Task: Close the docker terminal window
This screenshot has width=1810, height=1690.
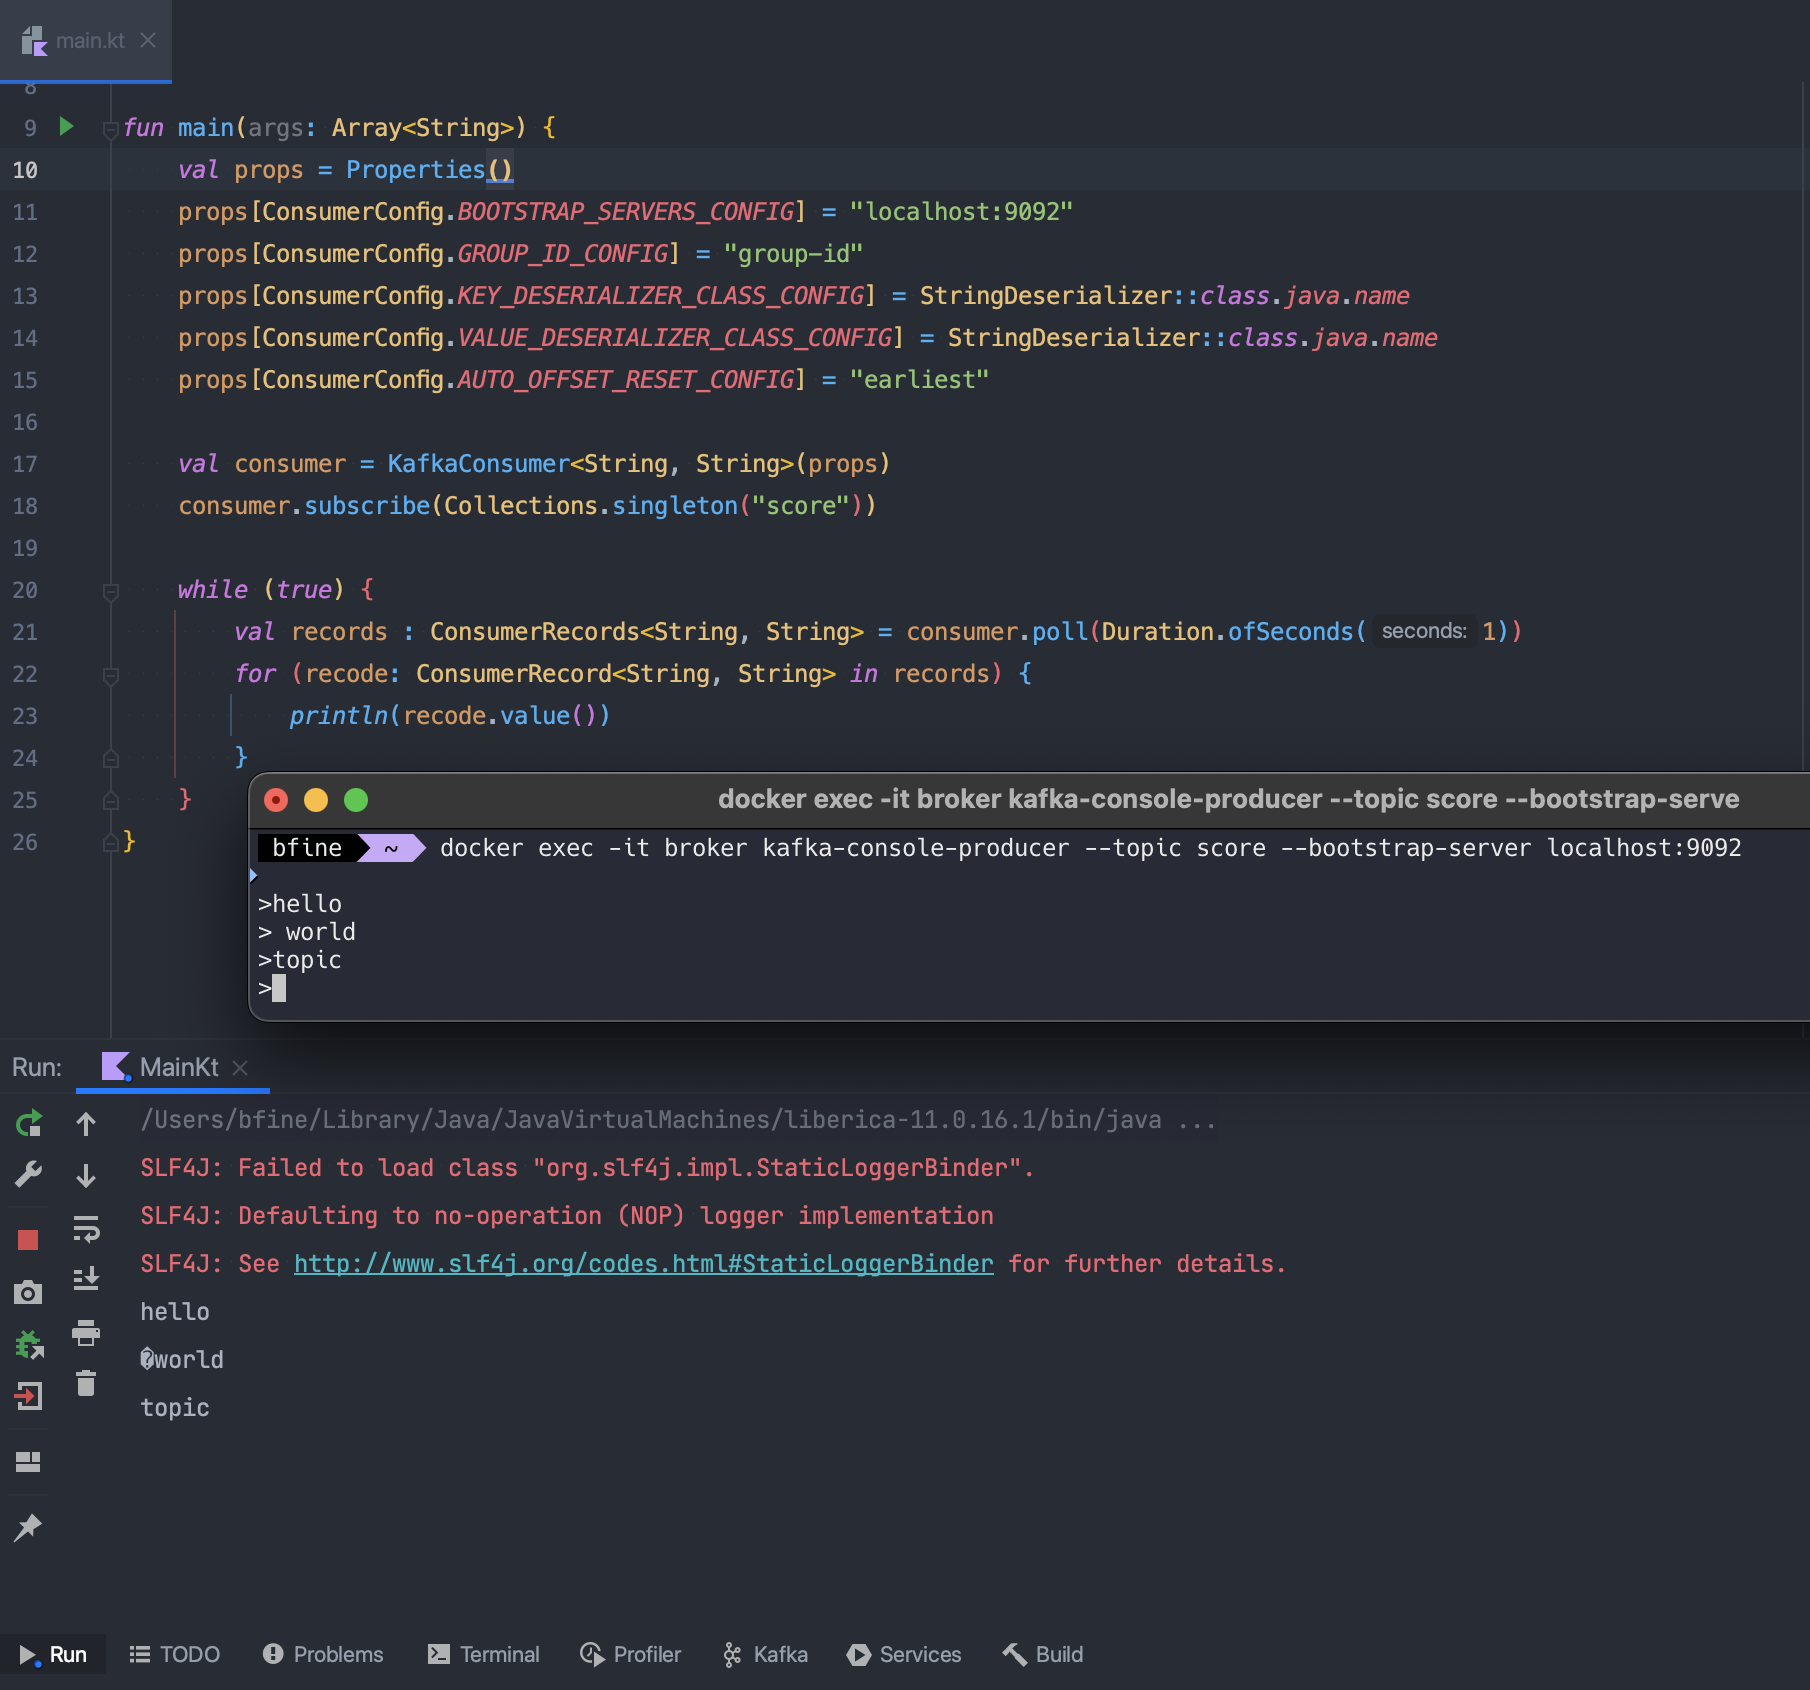Action: (x=276, y=800)
